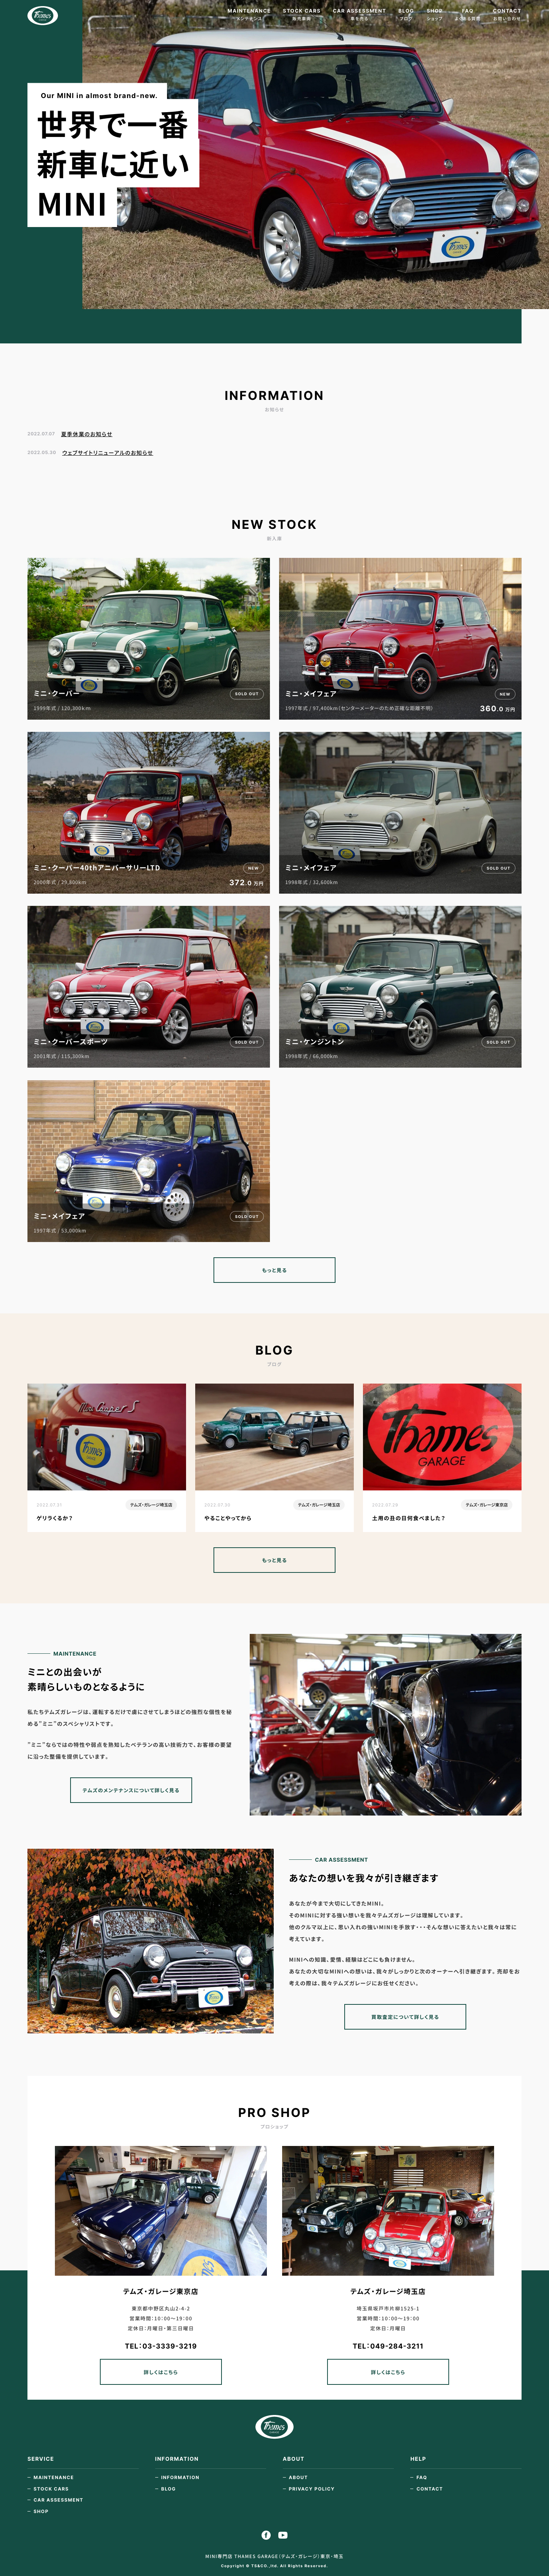
Task: Click テムズのメンテナンスについて詳しく見る button
Action: tap(131, 1790)
